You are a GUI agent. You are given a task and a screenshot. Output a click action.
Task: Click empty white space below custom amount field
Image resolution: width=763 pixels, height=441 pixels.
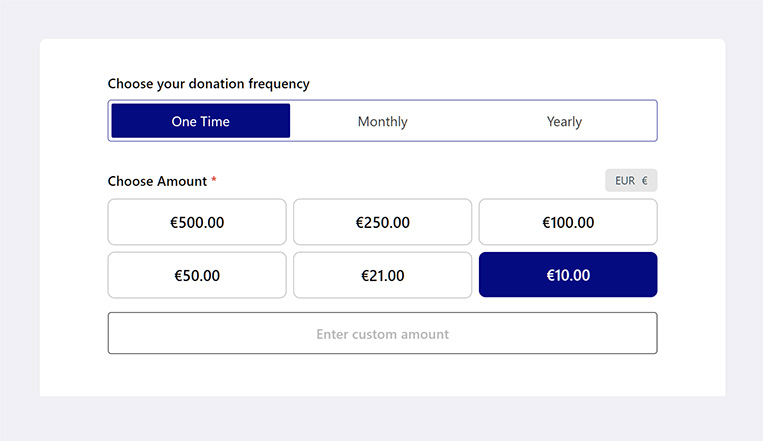pos(382,376)
